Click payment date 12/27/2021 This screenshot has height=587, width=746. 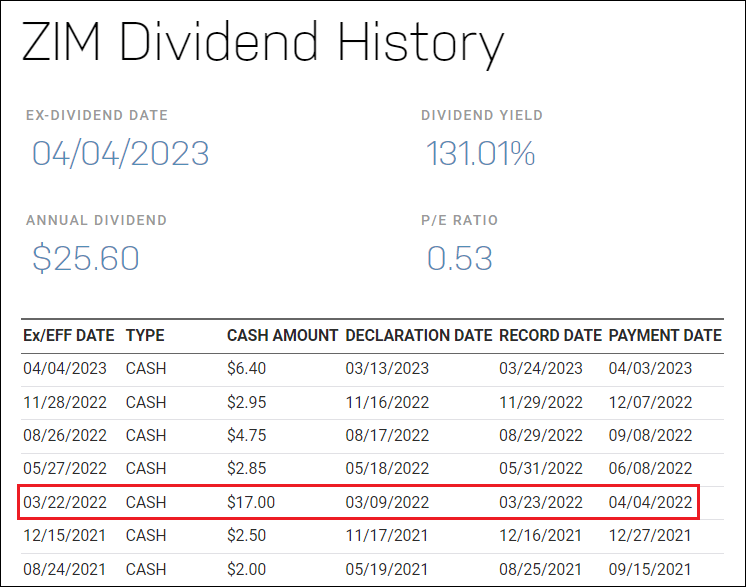pyautogui.click(x=650, y=535)
